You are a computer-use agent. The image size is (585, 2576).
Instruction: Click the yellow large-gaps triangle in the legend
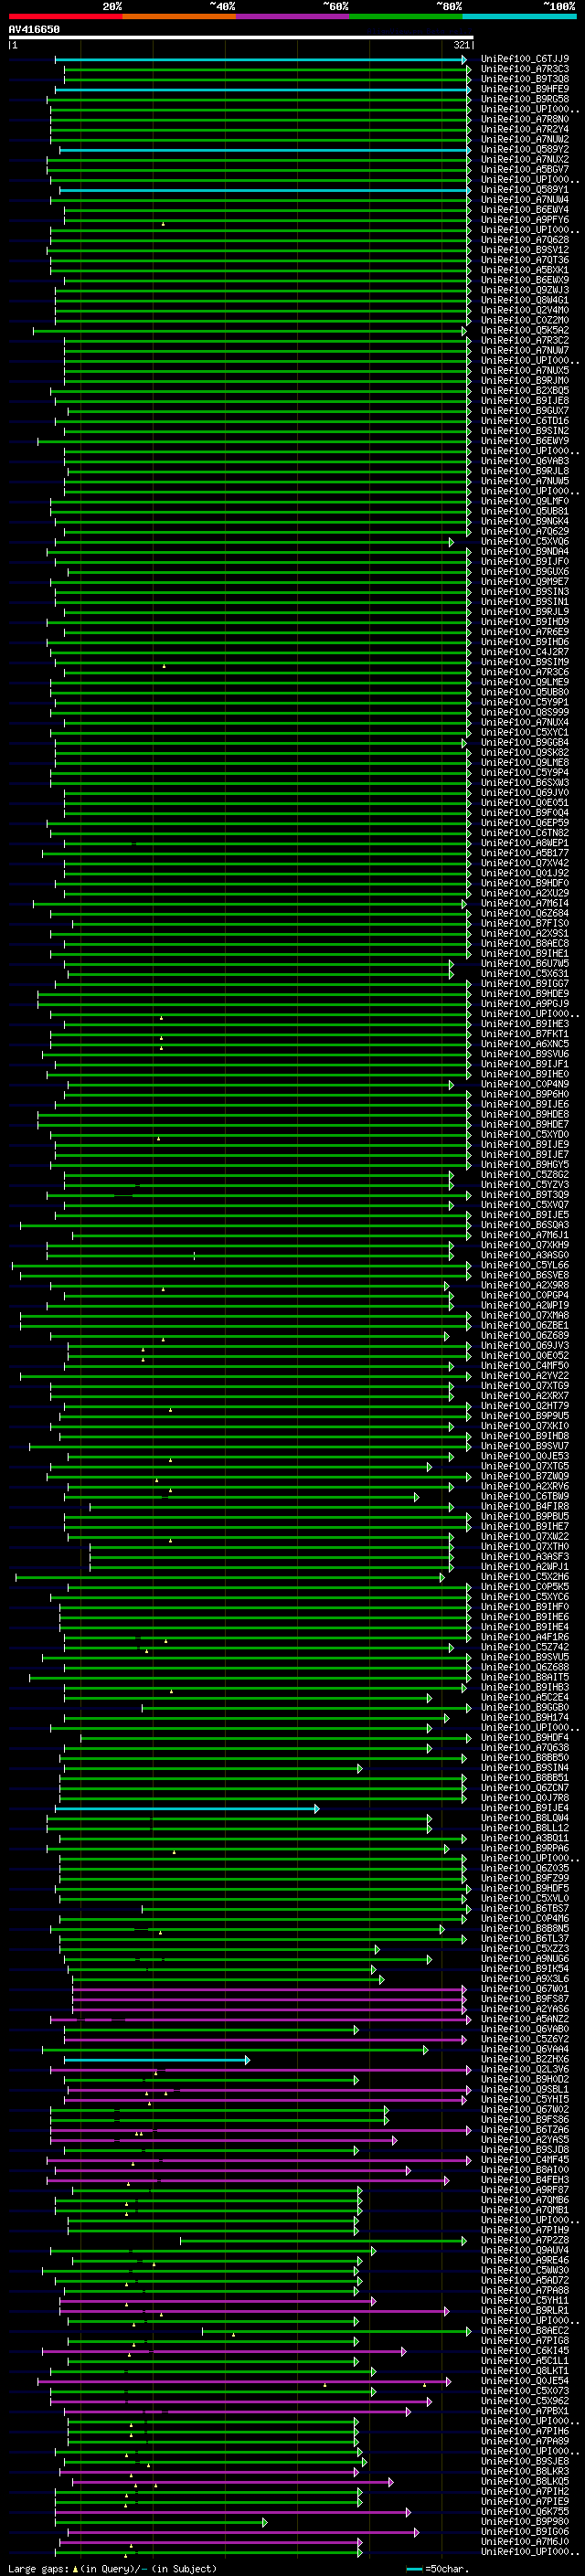[x=76, y=2569]
